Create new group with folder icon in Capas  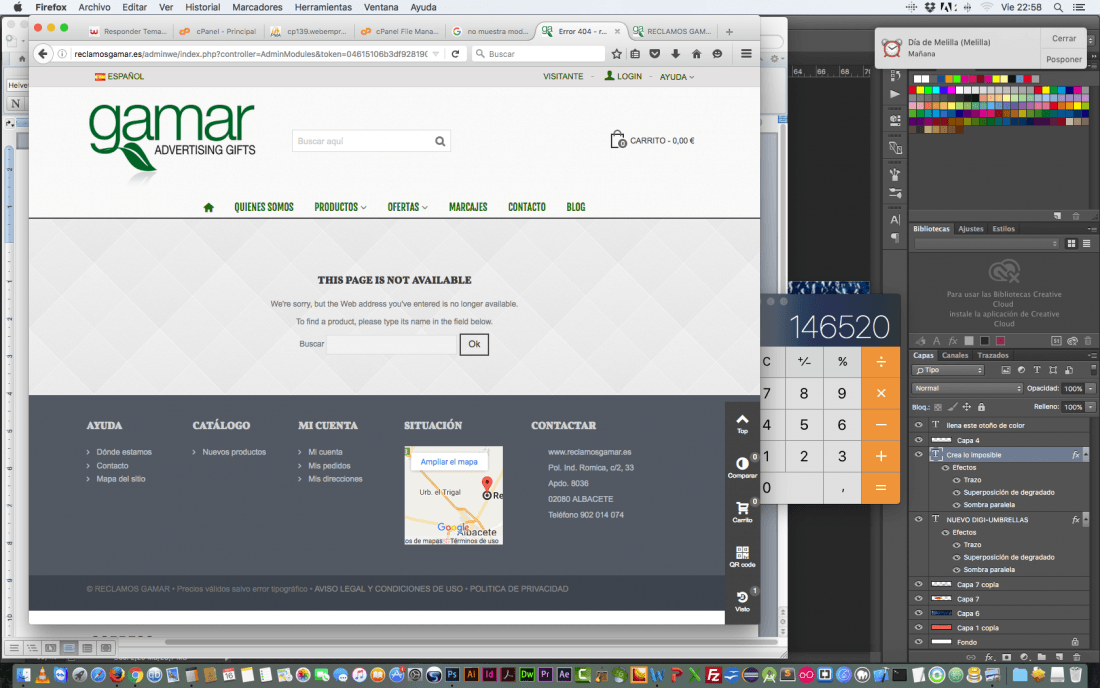[x=1042, y=658]
